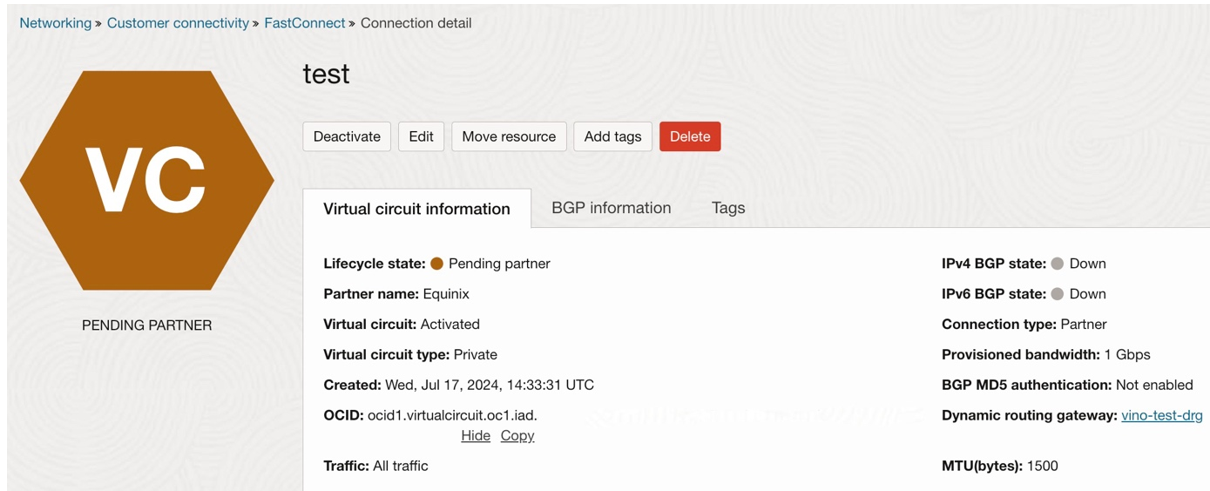The width and height of the screenshot is (1210, 491).
Task: Click the VC hexagon resource icon
Action: point(147,181)
